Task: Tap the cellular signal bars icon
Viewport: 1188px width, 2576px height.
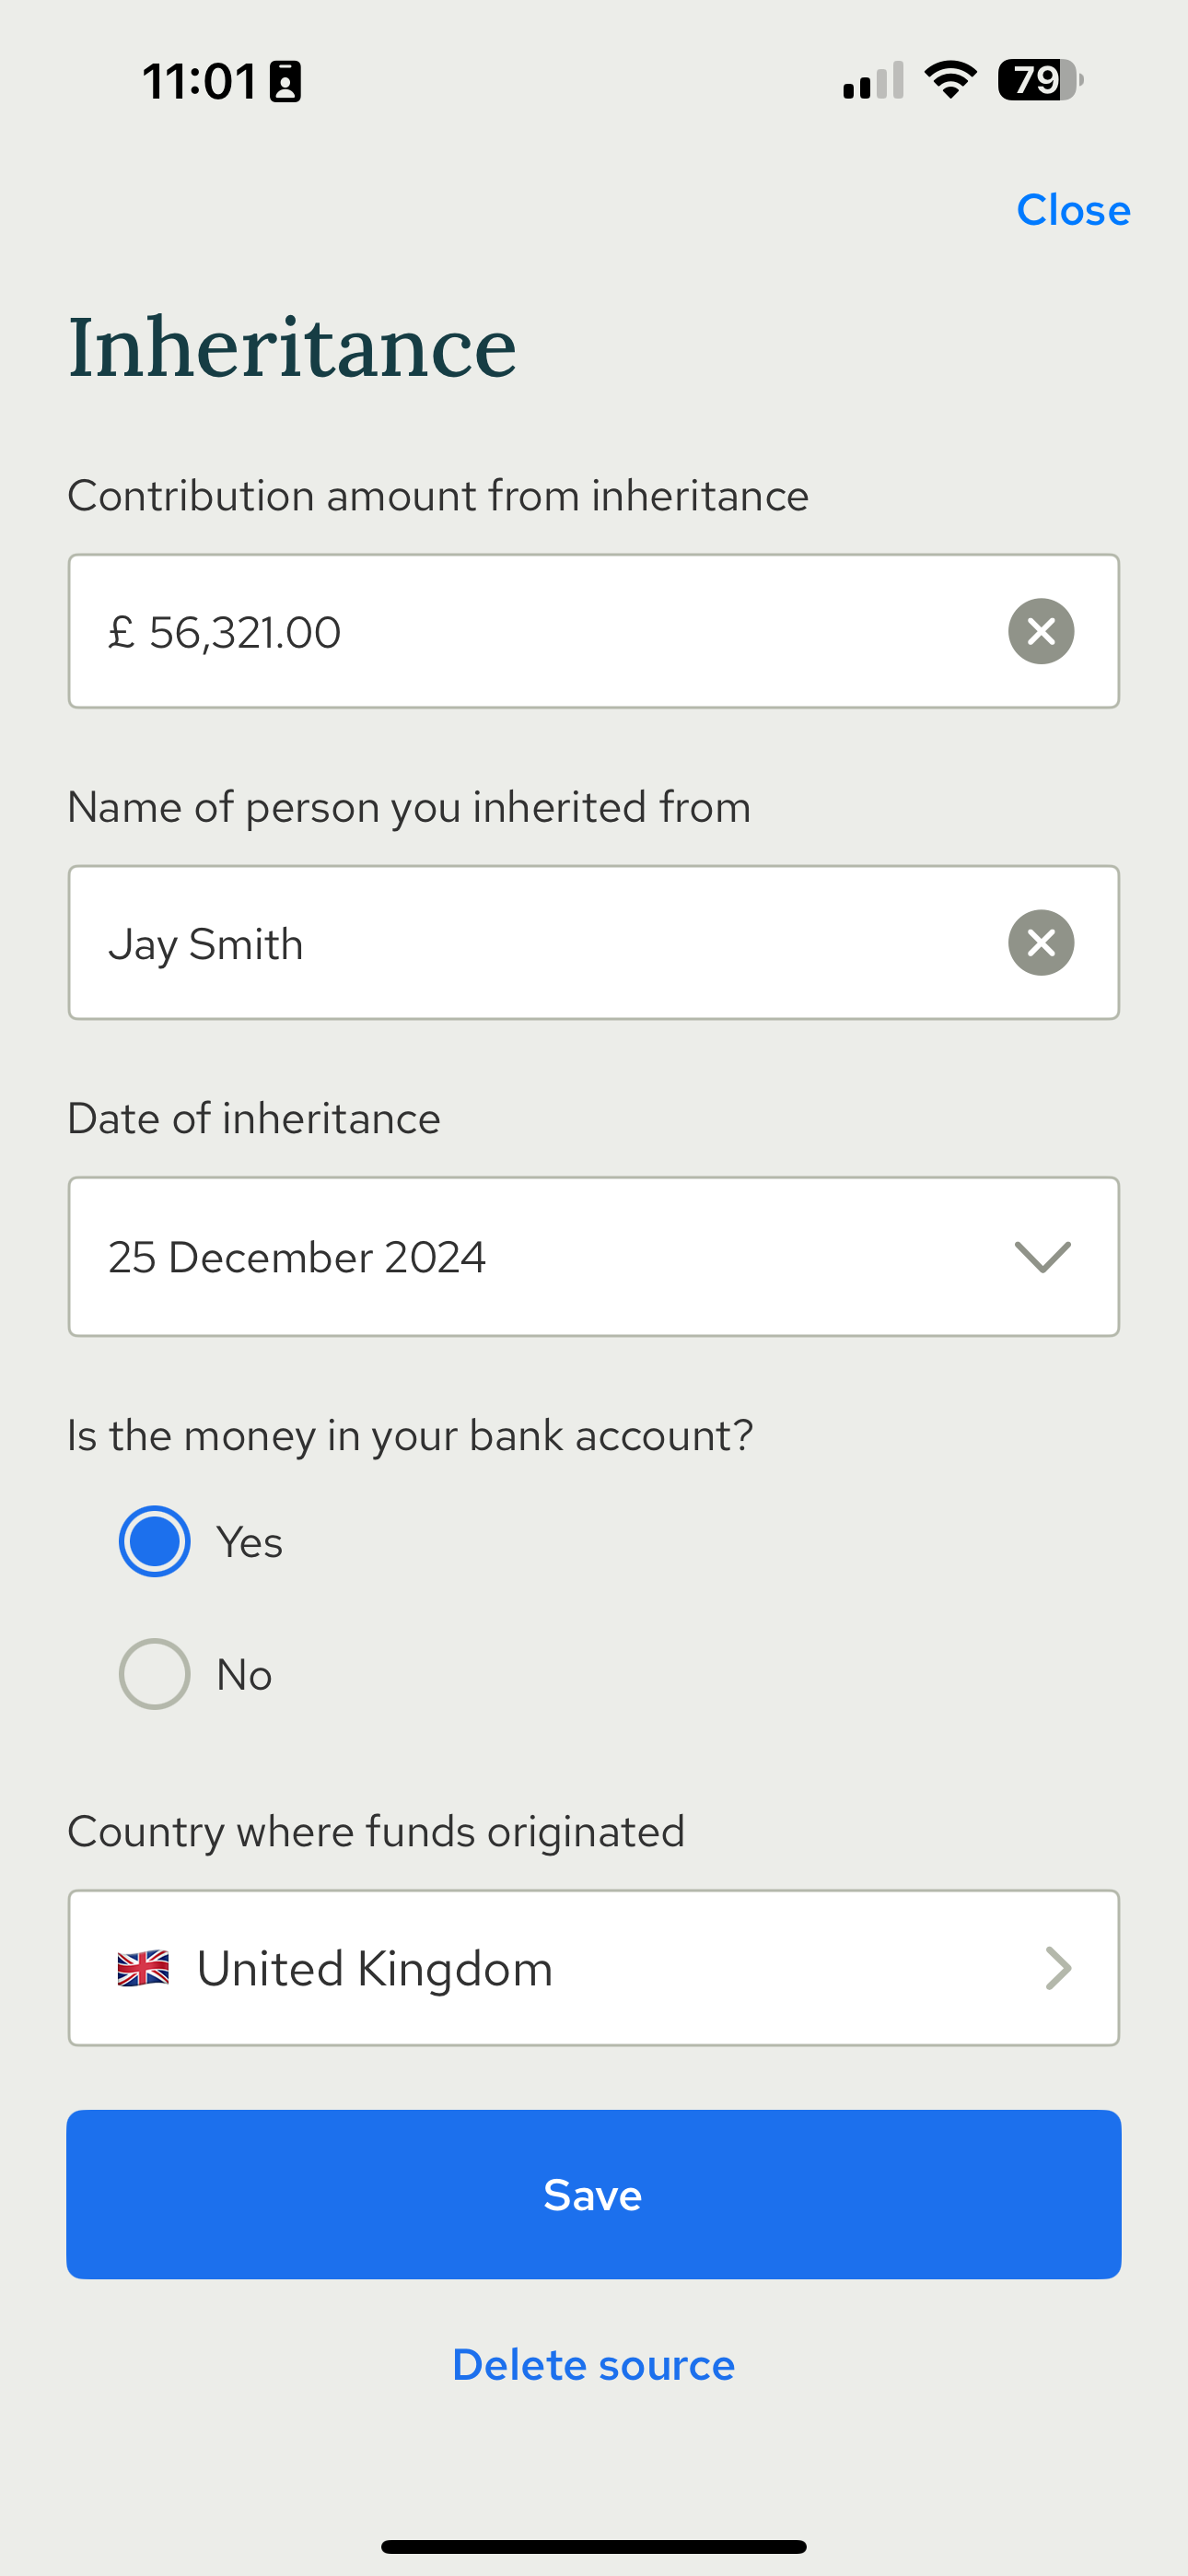Action: pos(873,80)
